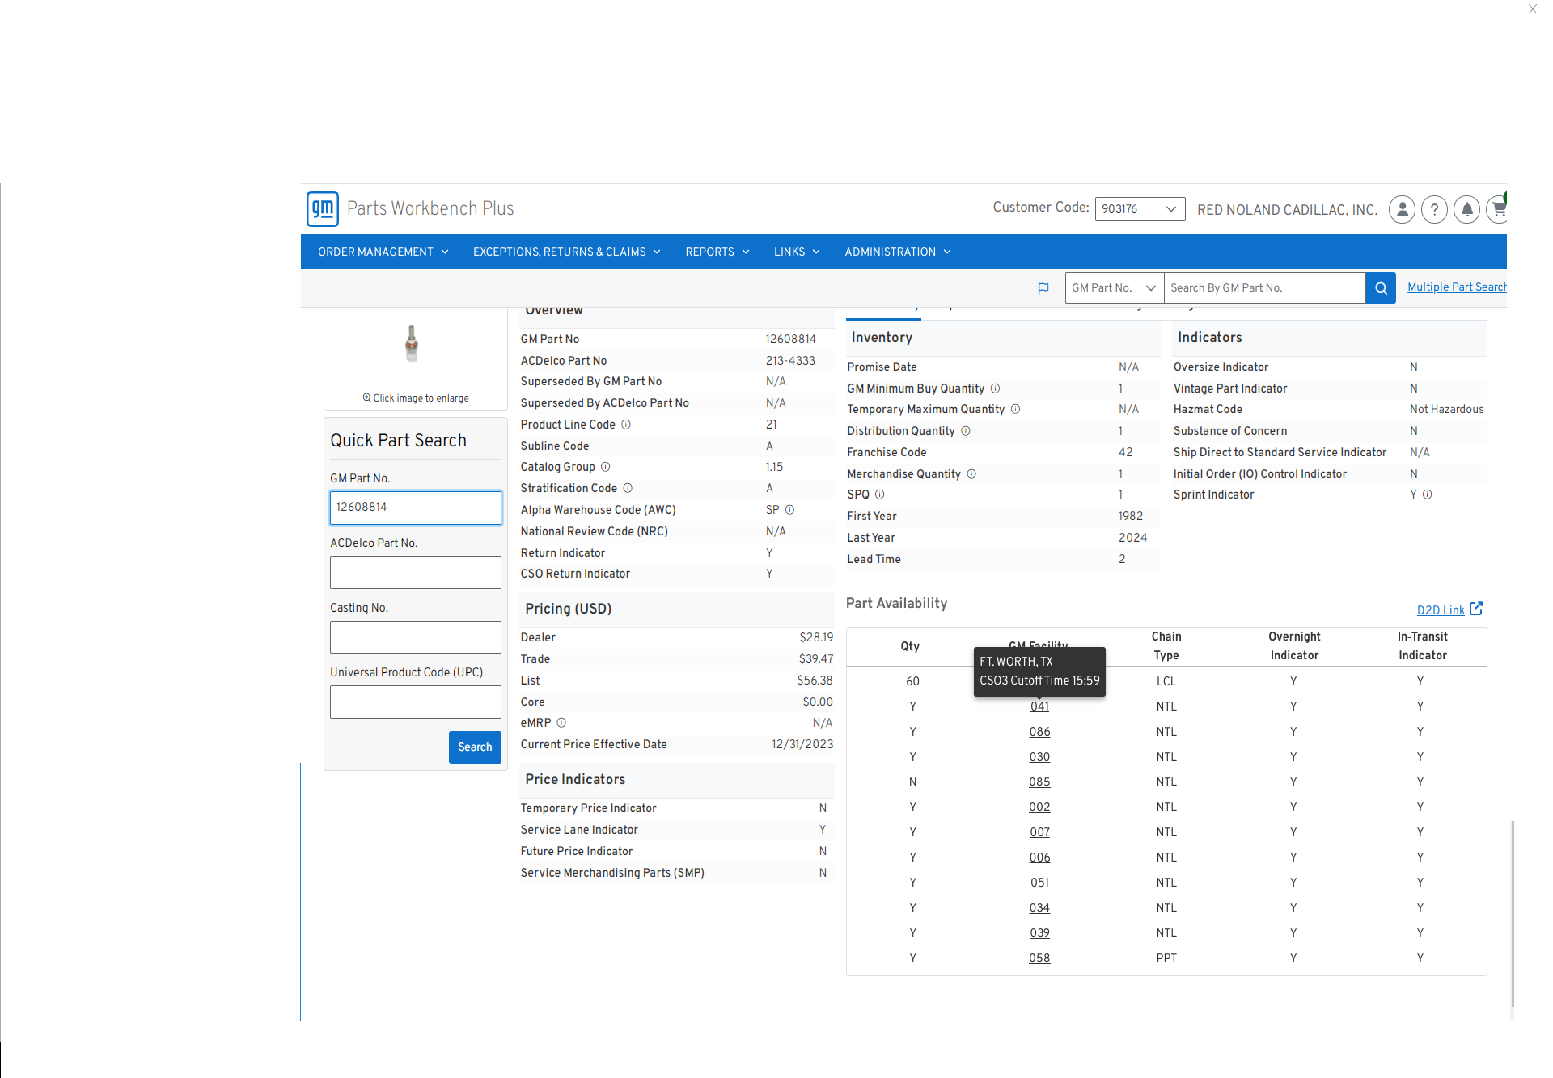Expand the Order Management menu
This screenshot has height=1078, width=1553.
click(383, 252)
